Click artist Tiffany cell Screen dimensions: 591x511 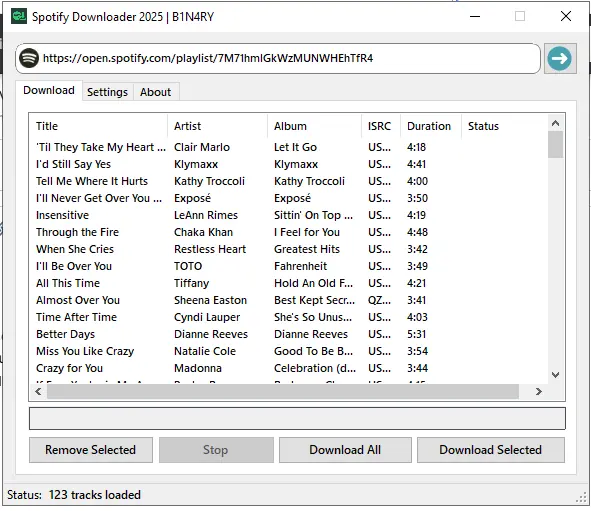(191, 283)
